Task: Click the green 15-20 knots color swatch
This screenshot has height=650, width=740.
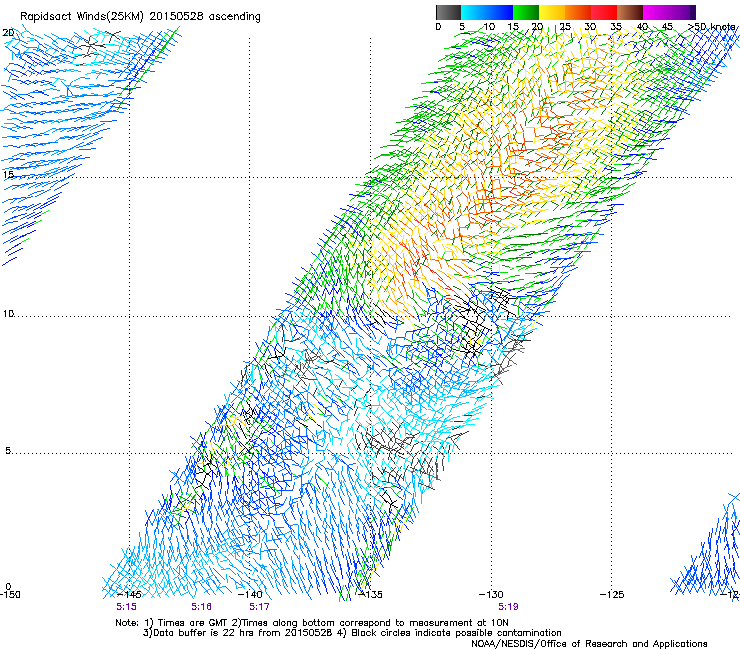Action: [x=526, y=12]
